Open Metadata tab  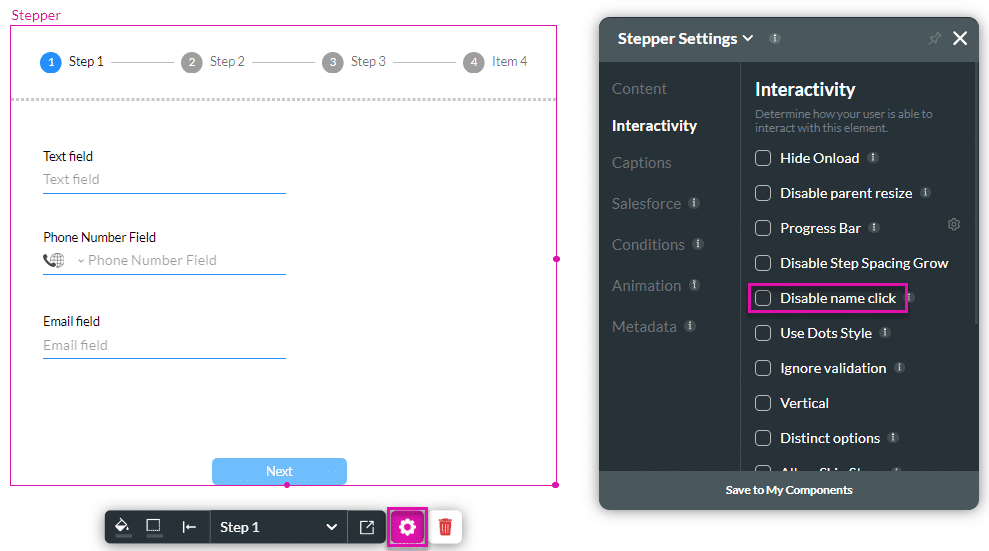point(644,327)
